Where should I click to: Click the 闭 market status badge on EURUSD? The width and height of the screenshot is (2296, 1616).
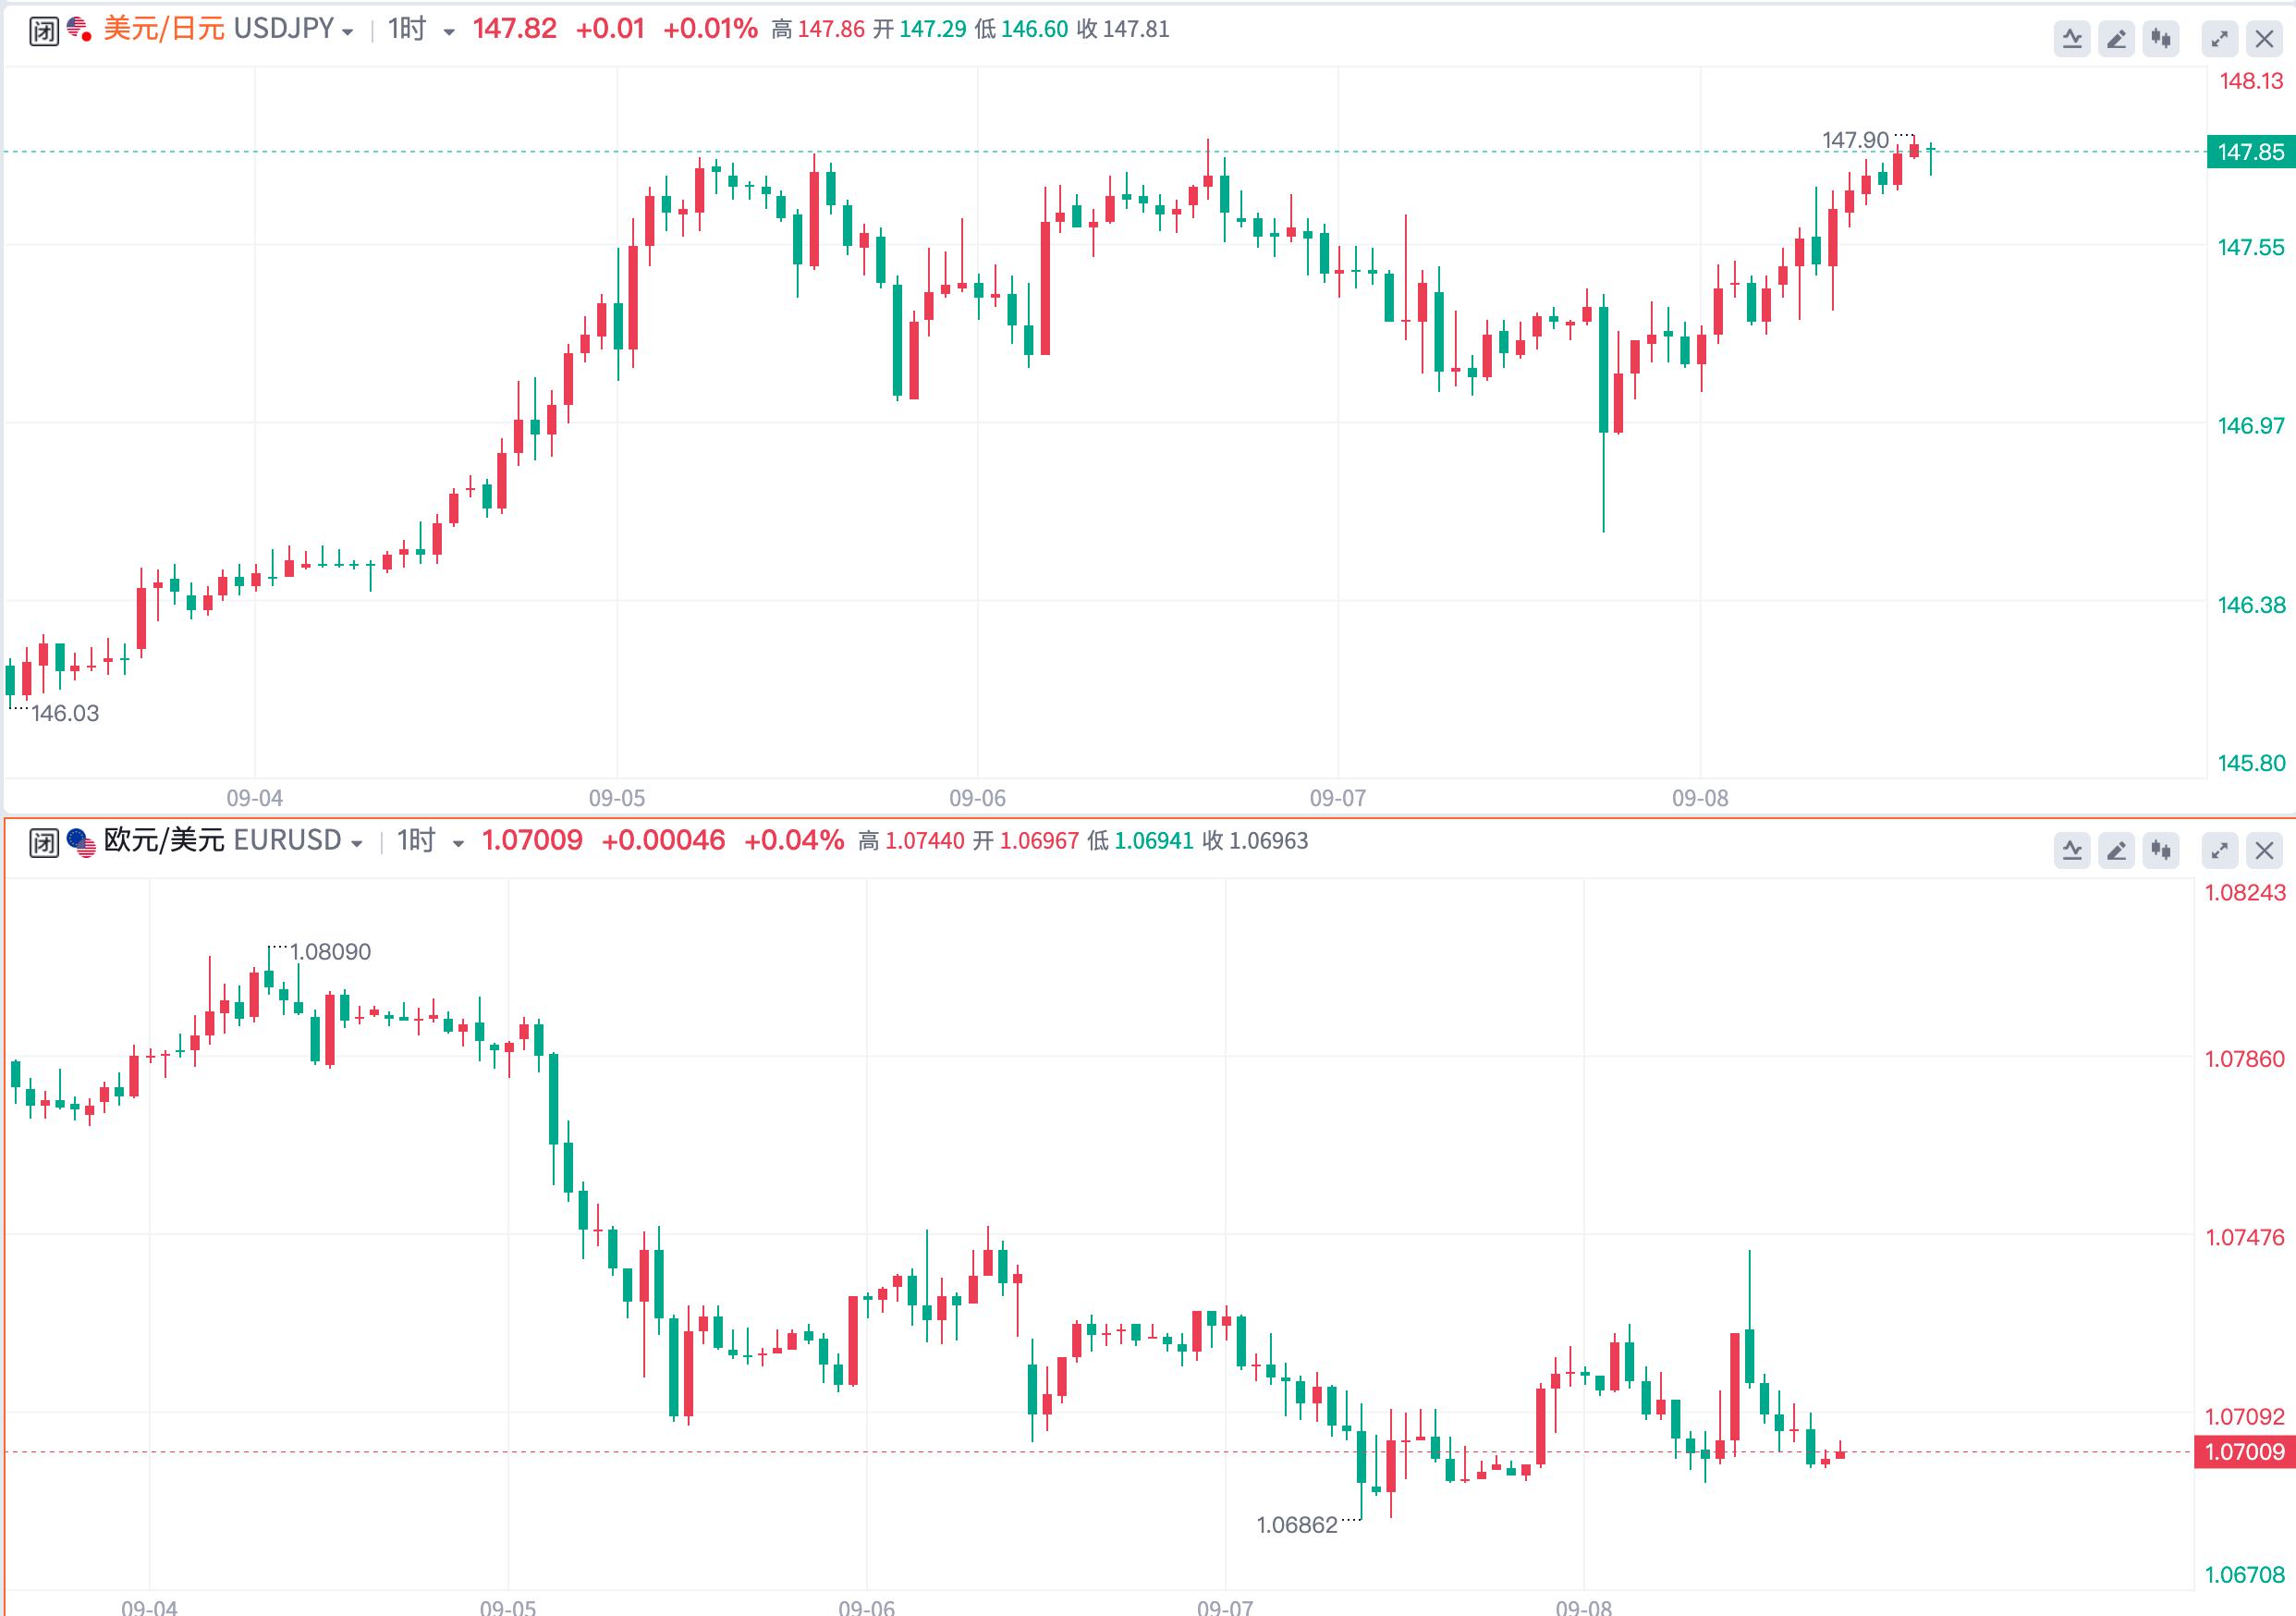[x=44, y=842]
